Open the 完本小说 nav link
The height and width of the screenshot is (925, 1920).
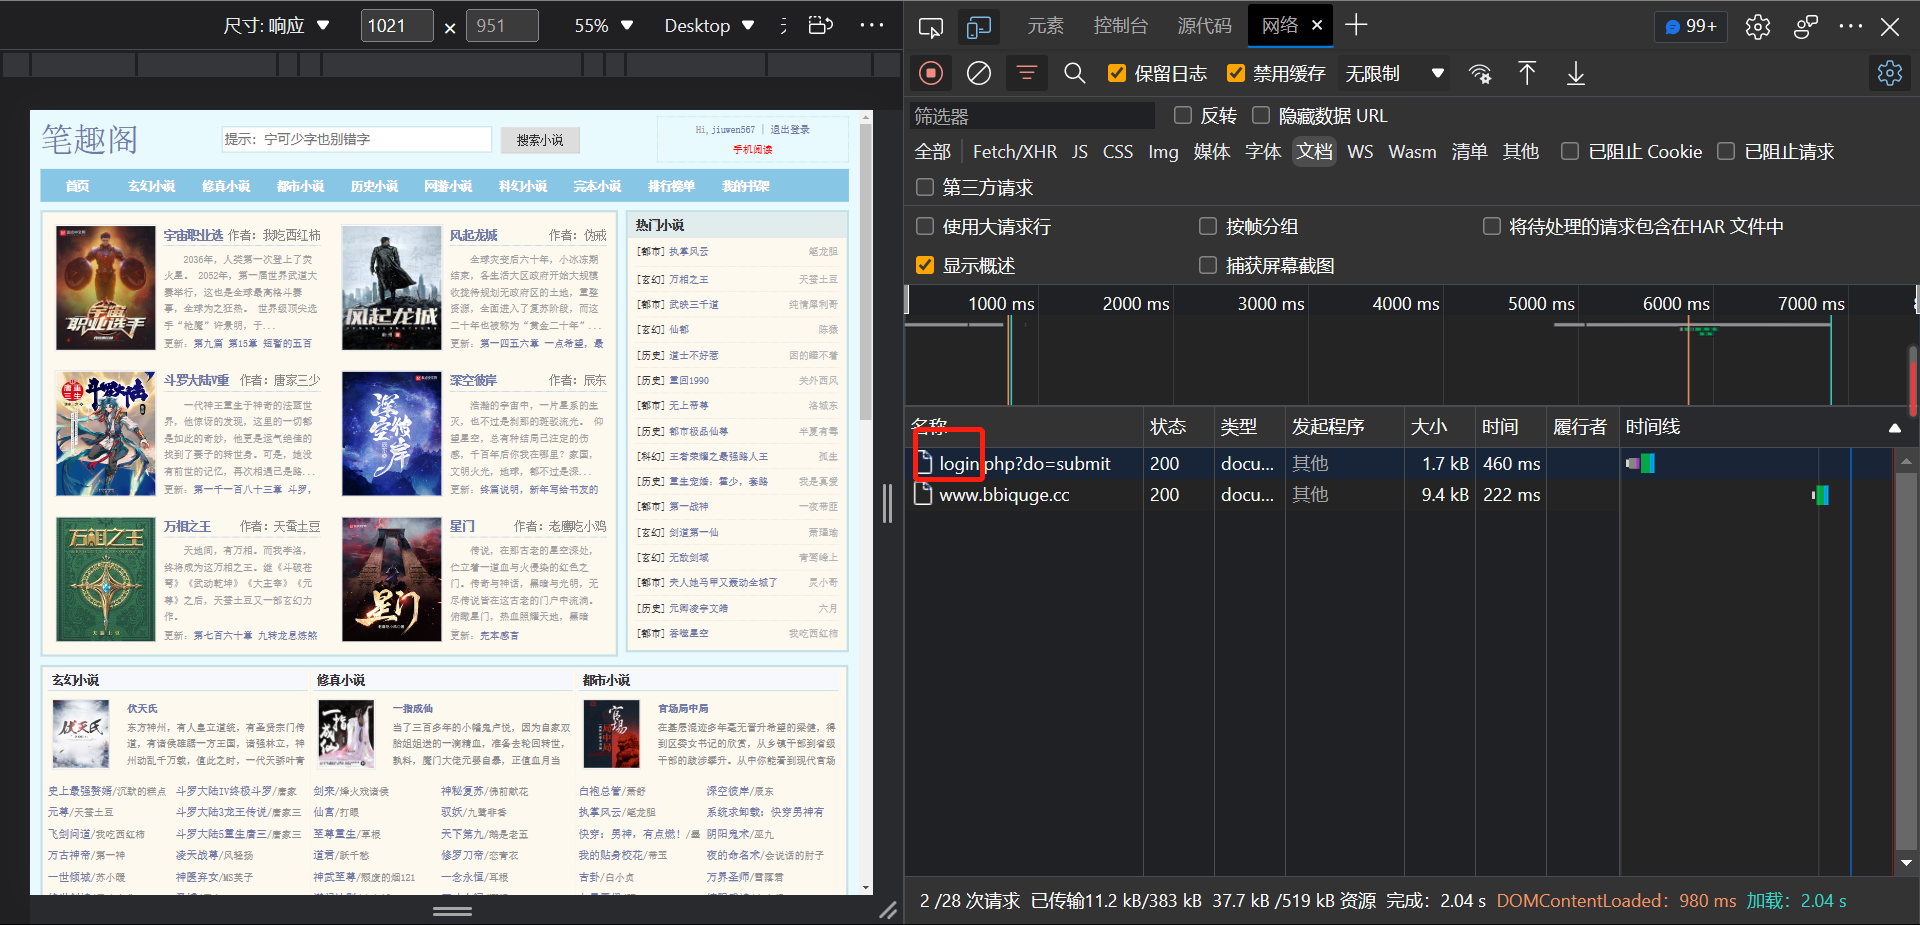(597, 186)
